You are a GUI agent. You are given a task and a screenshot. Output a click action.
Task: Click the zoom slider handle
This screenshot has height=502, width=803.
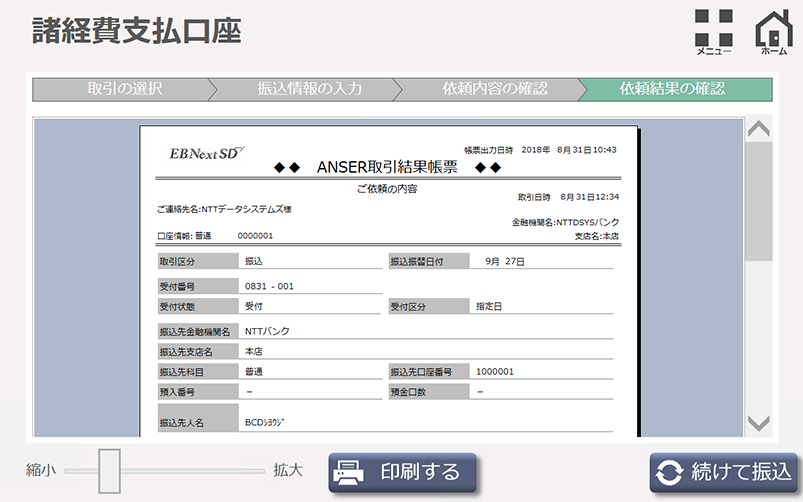109,468
